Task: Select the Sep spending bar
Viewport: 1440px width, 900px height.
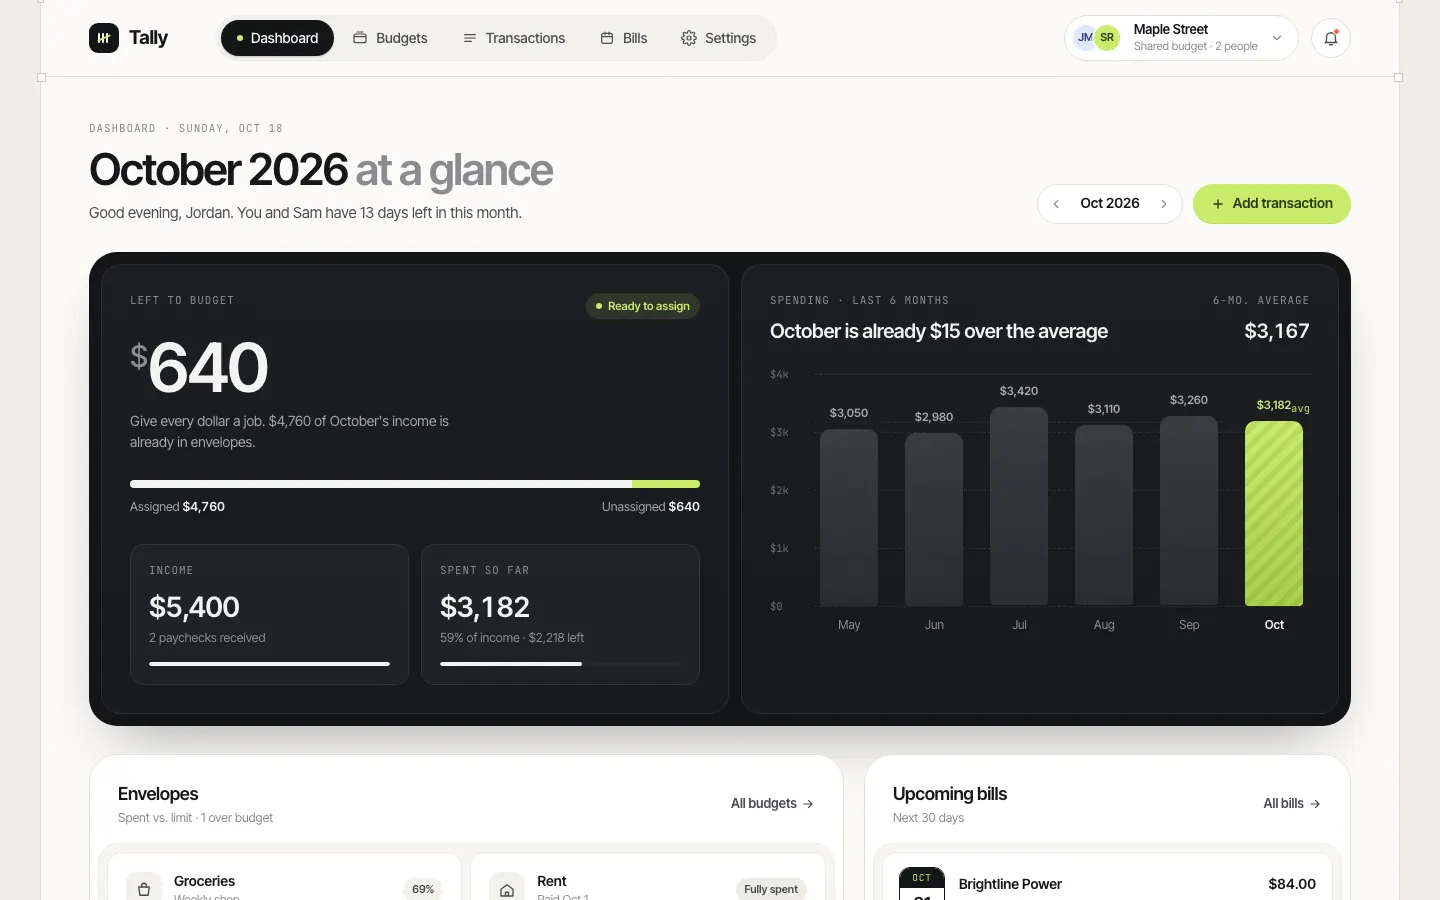Action: click(x=1189, y=511)
